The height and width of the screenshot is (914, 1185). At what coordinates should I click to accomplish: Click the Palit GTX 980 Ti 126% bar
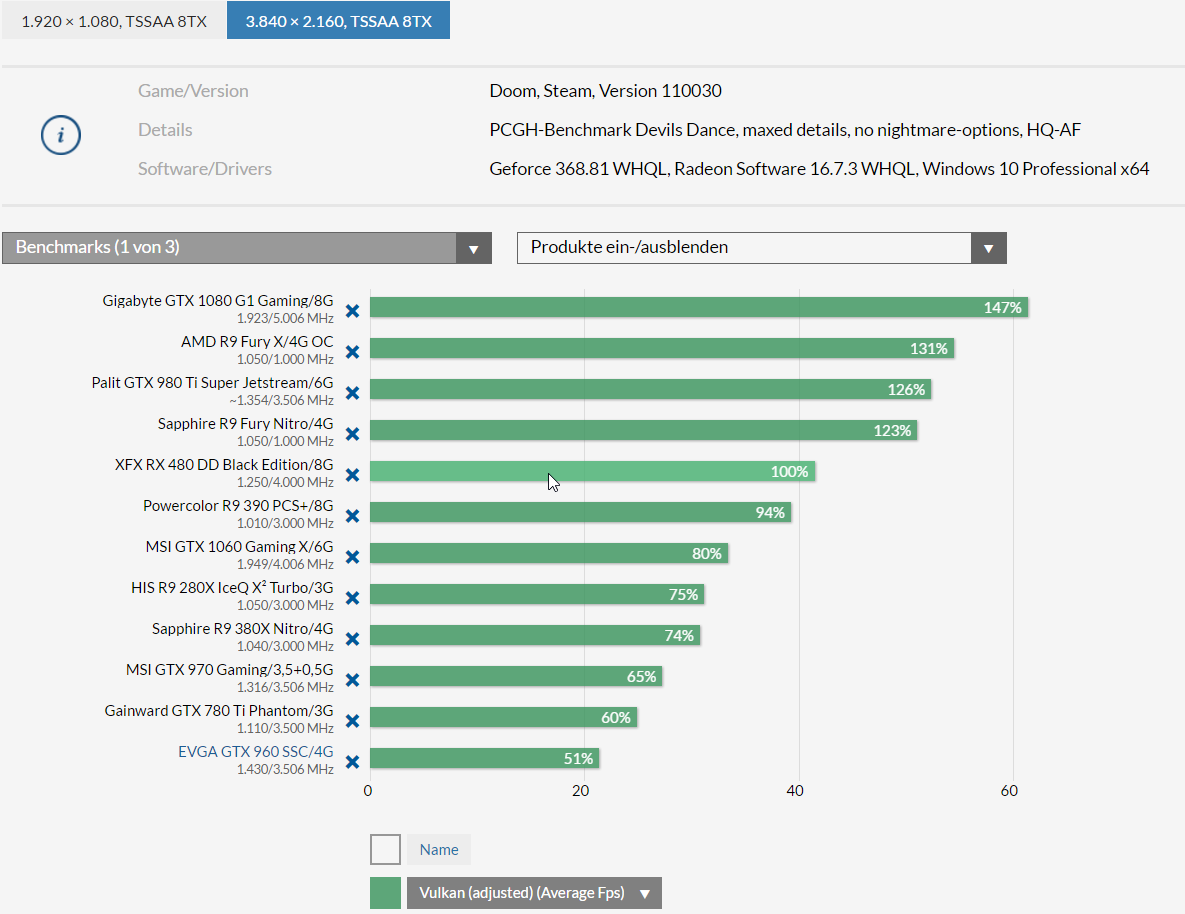pyautogui.click(x=651, y=389)
